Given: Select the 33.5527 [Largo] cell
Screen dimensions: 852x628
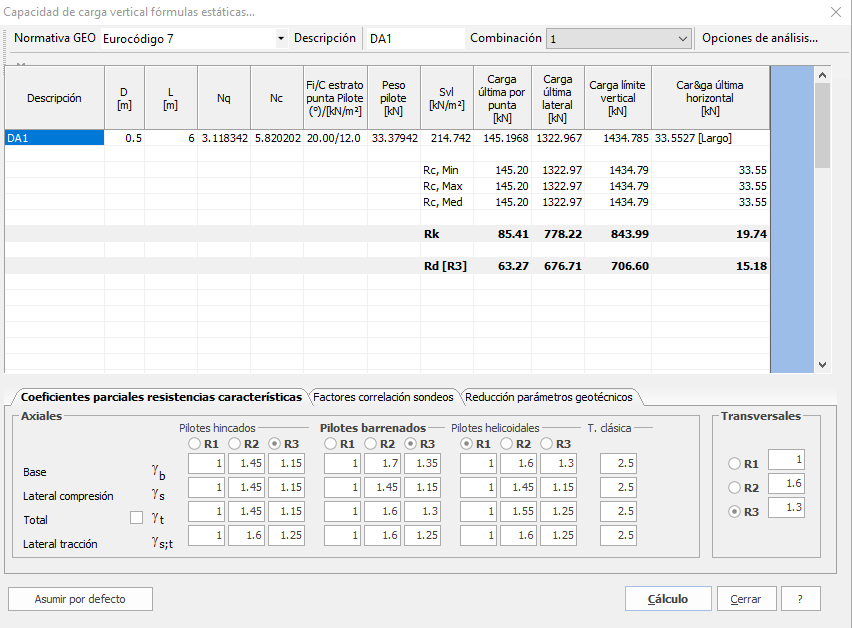Looking at the screenshot, I should click(711, 138).
